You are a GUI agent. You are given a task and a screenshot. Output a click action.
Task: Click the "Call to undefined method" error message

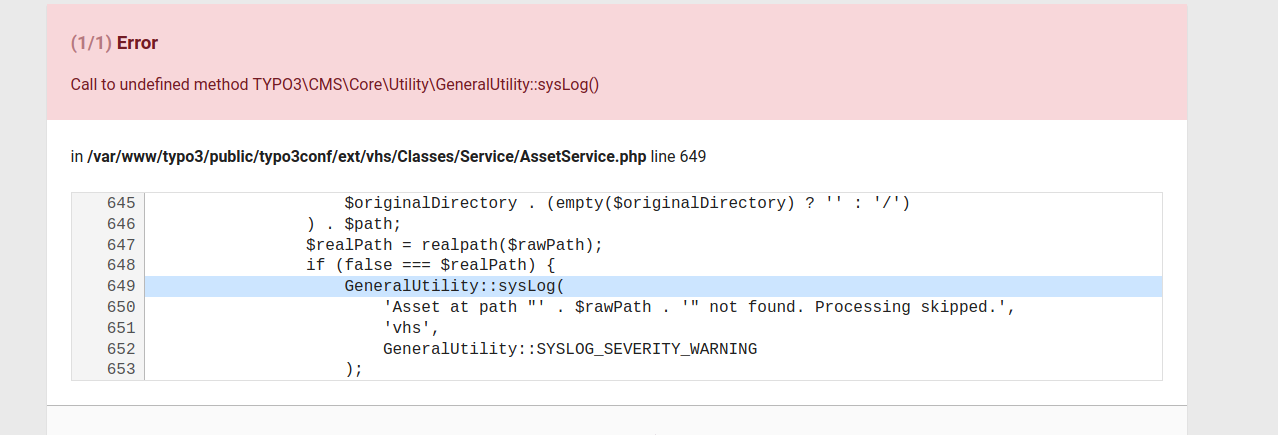[x=334, y=84]
